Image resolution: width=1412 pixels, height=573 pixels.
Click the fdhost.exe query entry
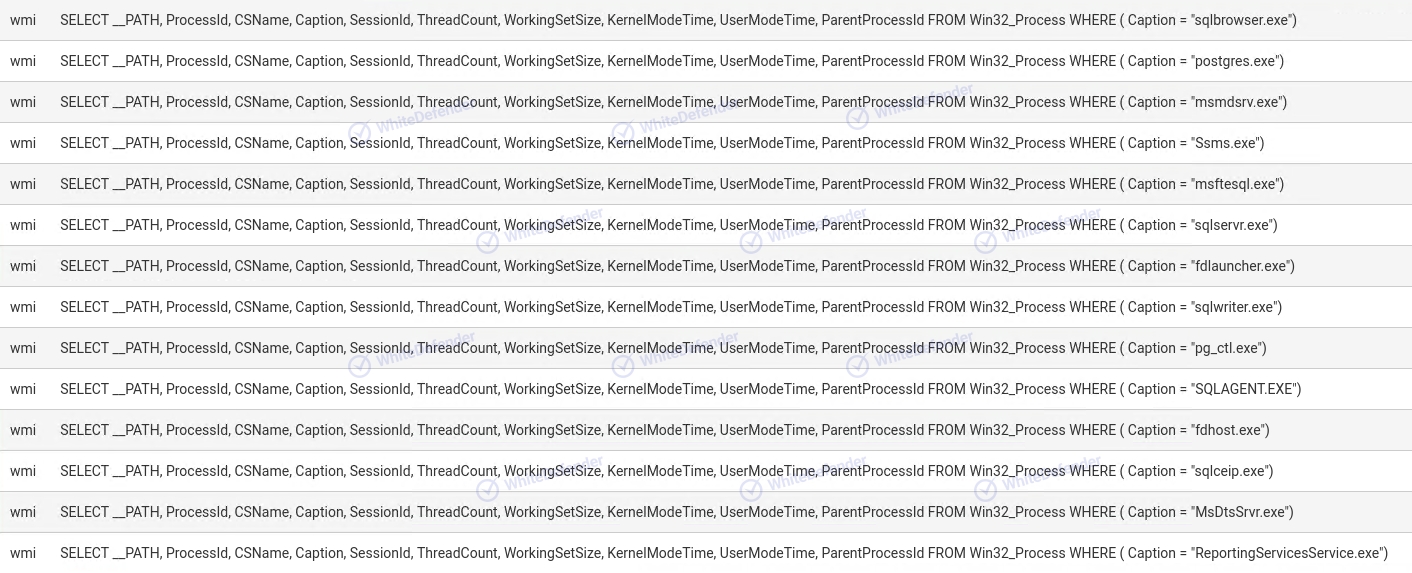click(x=706, y=430)
